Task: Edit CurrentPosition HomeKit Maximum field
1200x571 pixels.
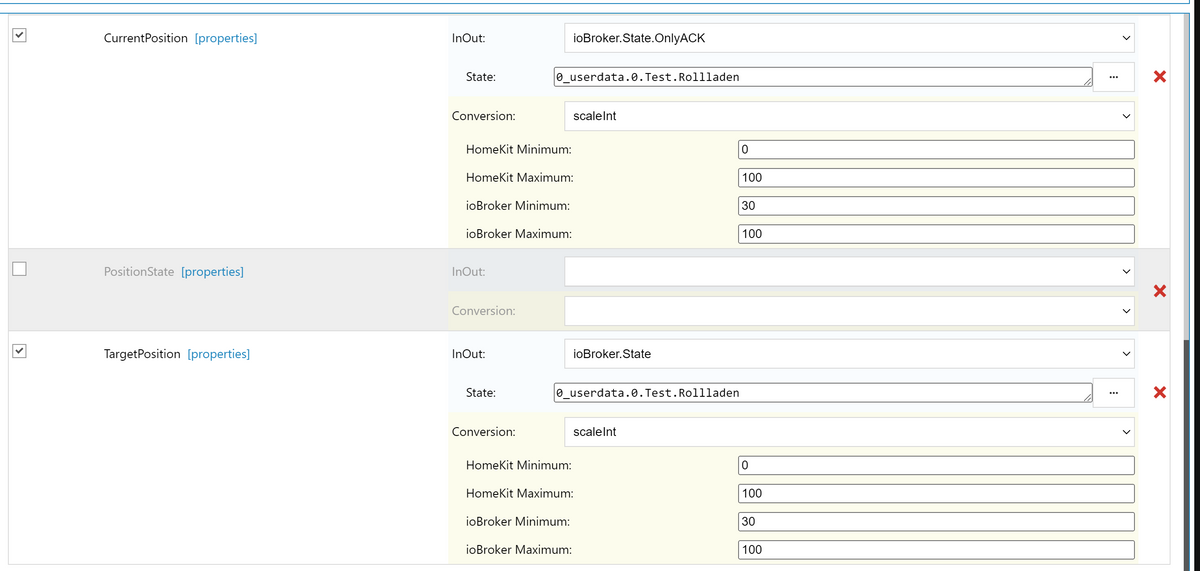Action: [x=936, y=177]
